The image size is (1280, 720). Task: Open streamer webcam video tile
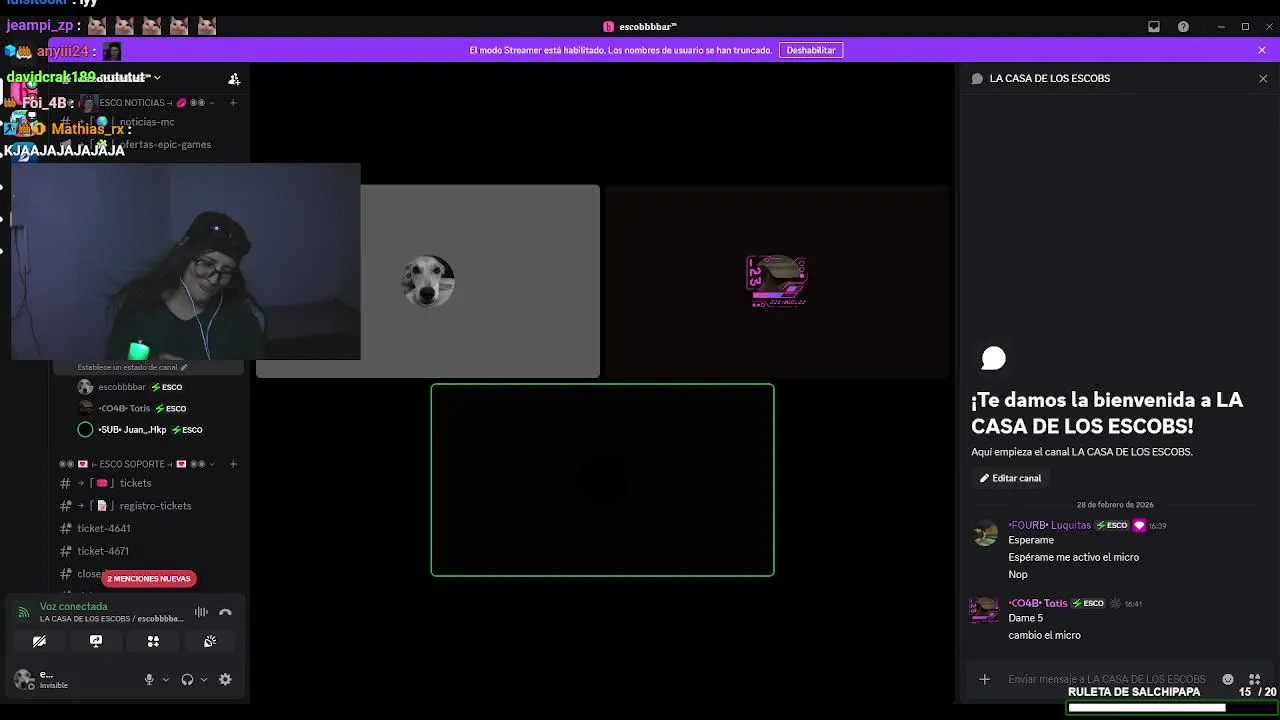185,261
